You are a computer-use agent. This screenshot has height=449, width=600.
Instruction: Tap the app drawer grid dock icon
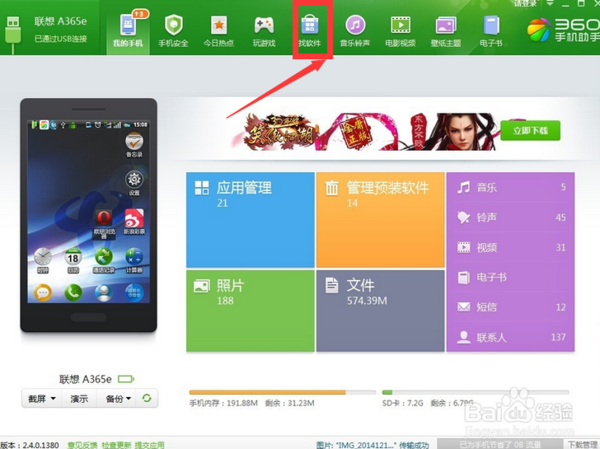click(134, 293)
